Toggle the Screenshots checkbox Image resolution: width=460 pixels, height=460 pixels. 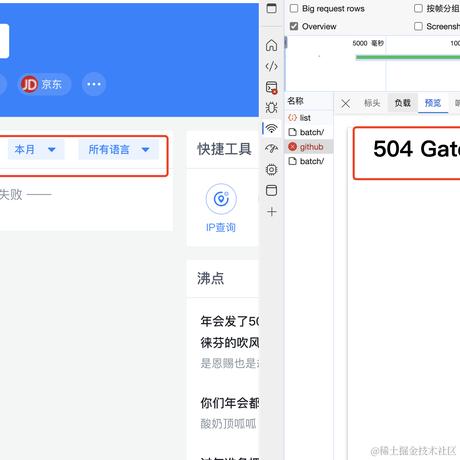point(418,26)
